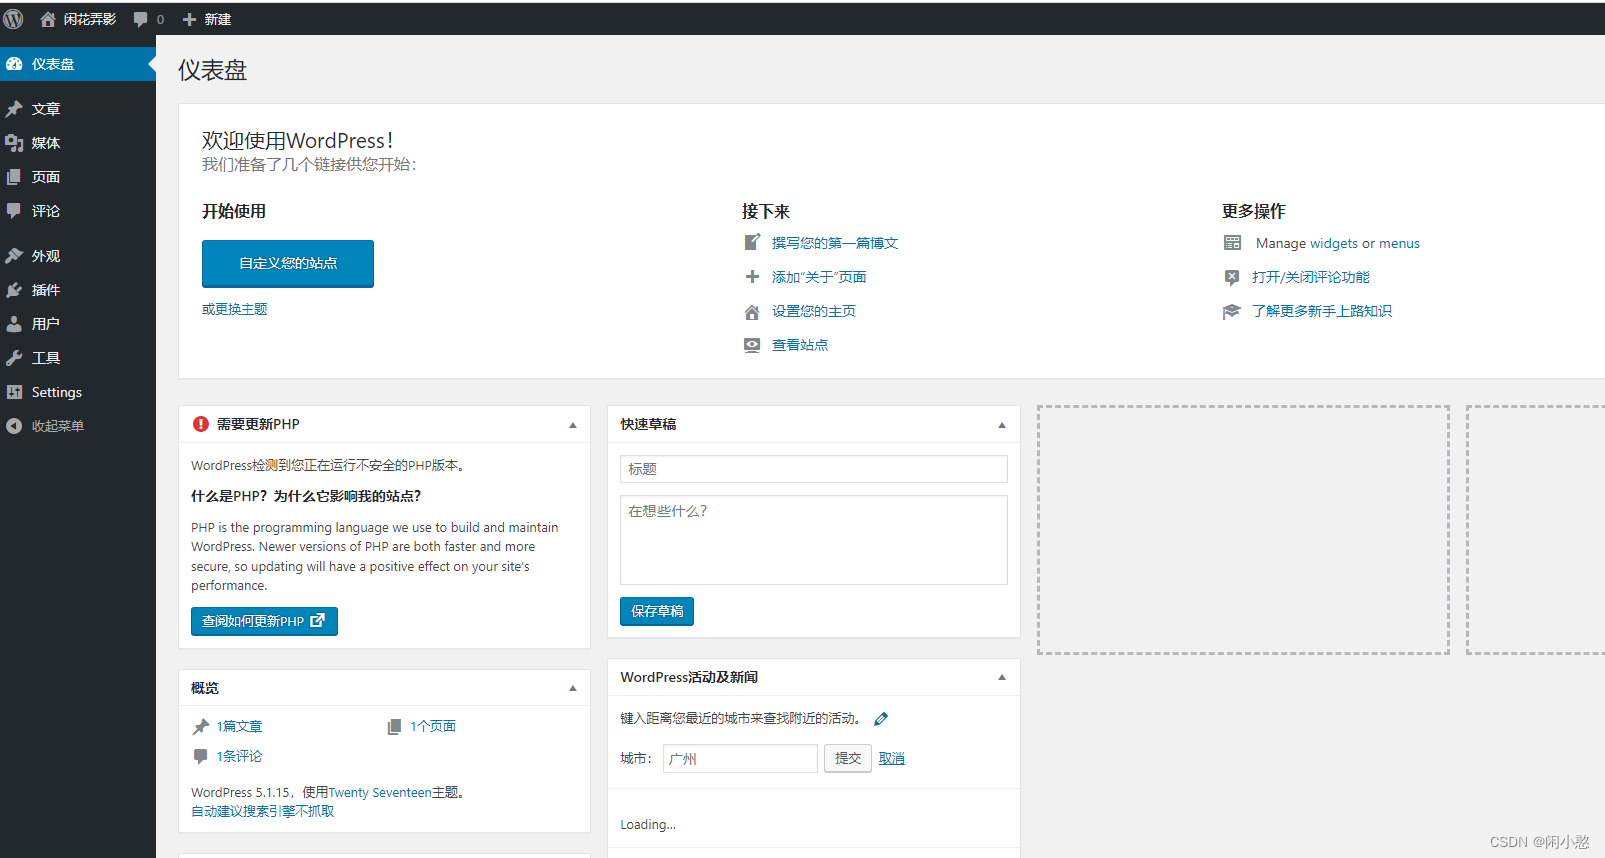Open the Twenty Seventeen theme link
Image resolution: width=1605 pixels, height=858 pixels.
(380, 792)
